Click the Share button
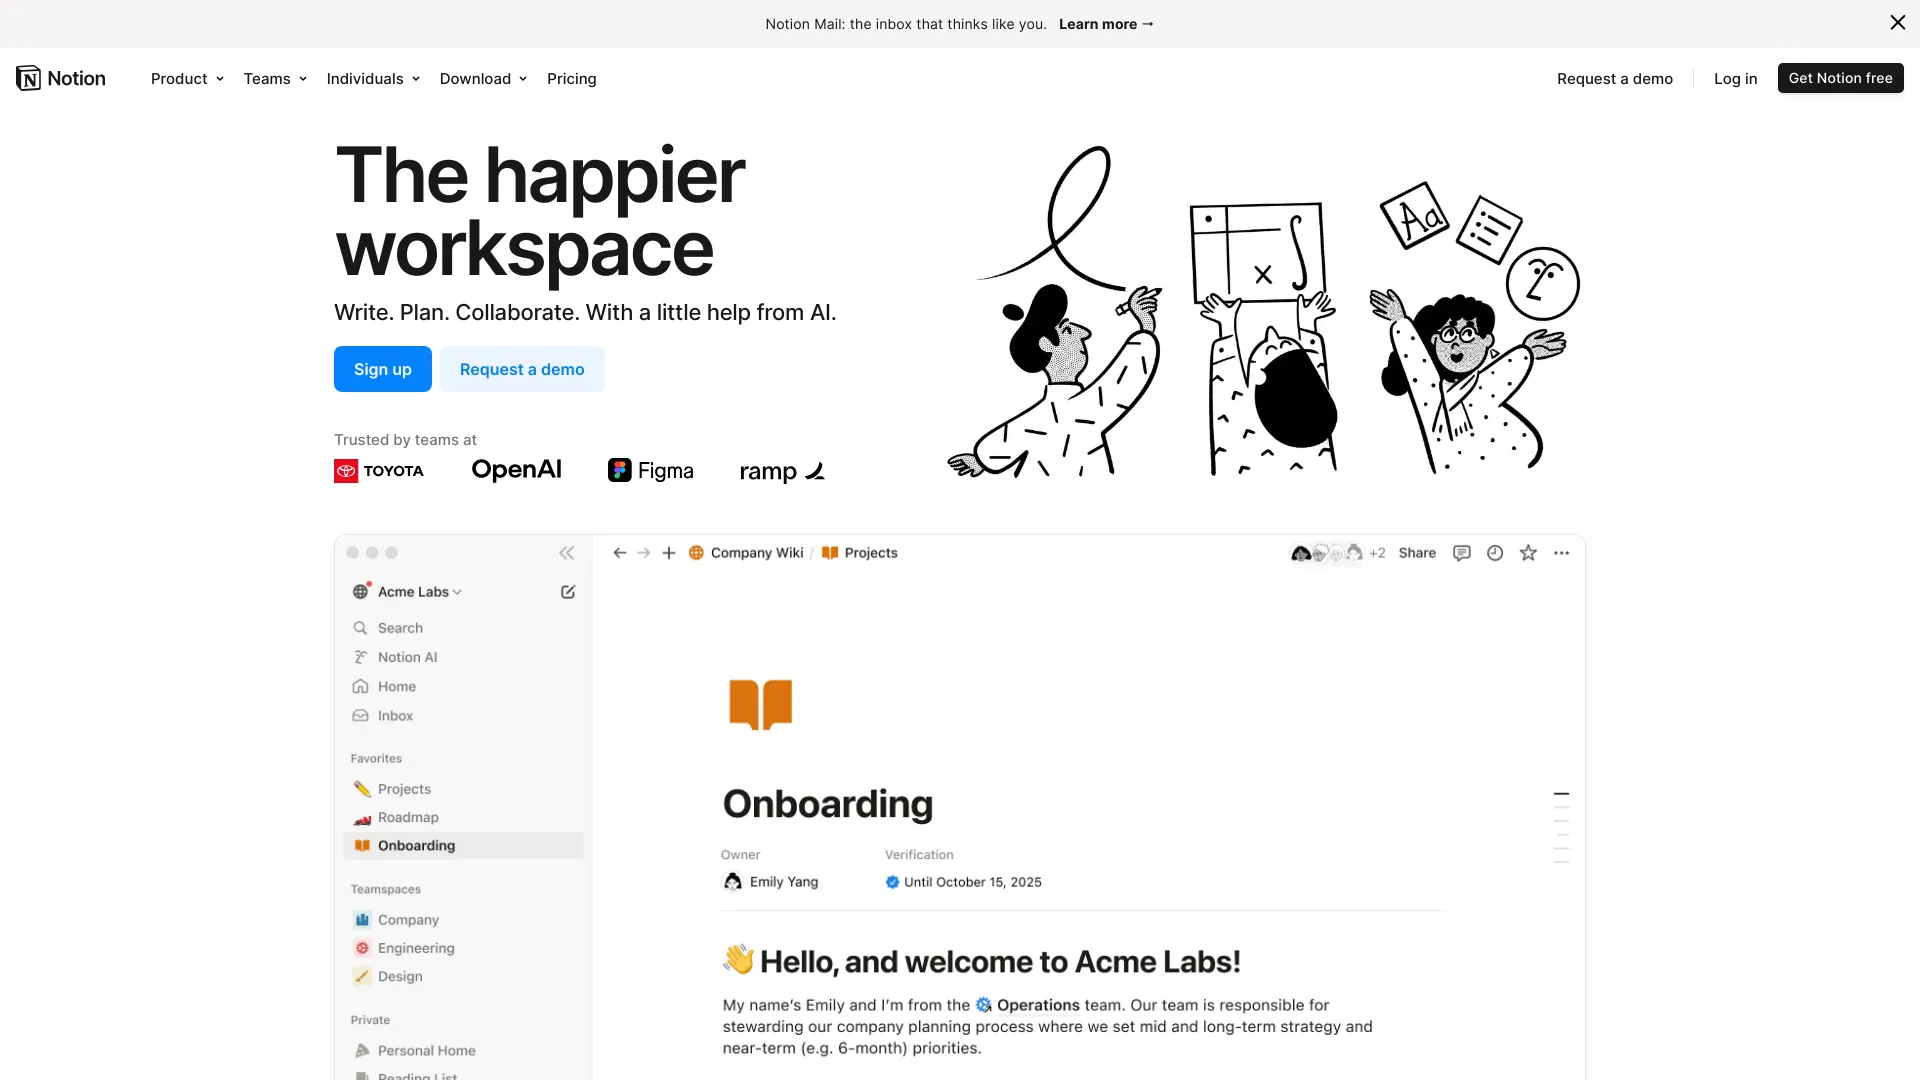Image resolution: width=1920 pixels, height=1080 pixels. [x=1417, y=553]
